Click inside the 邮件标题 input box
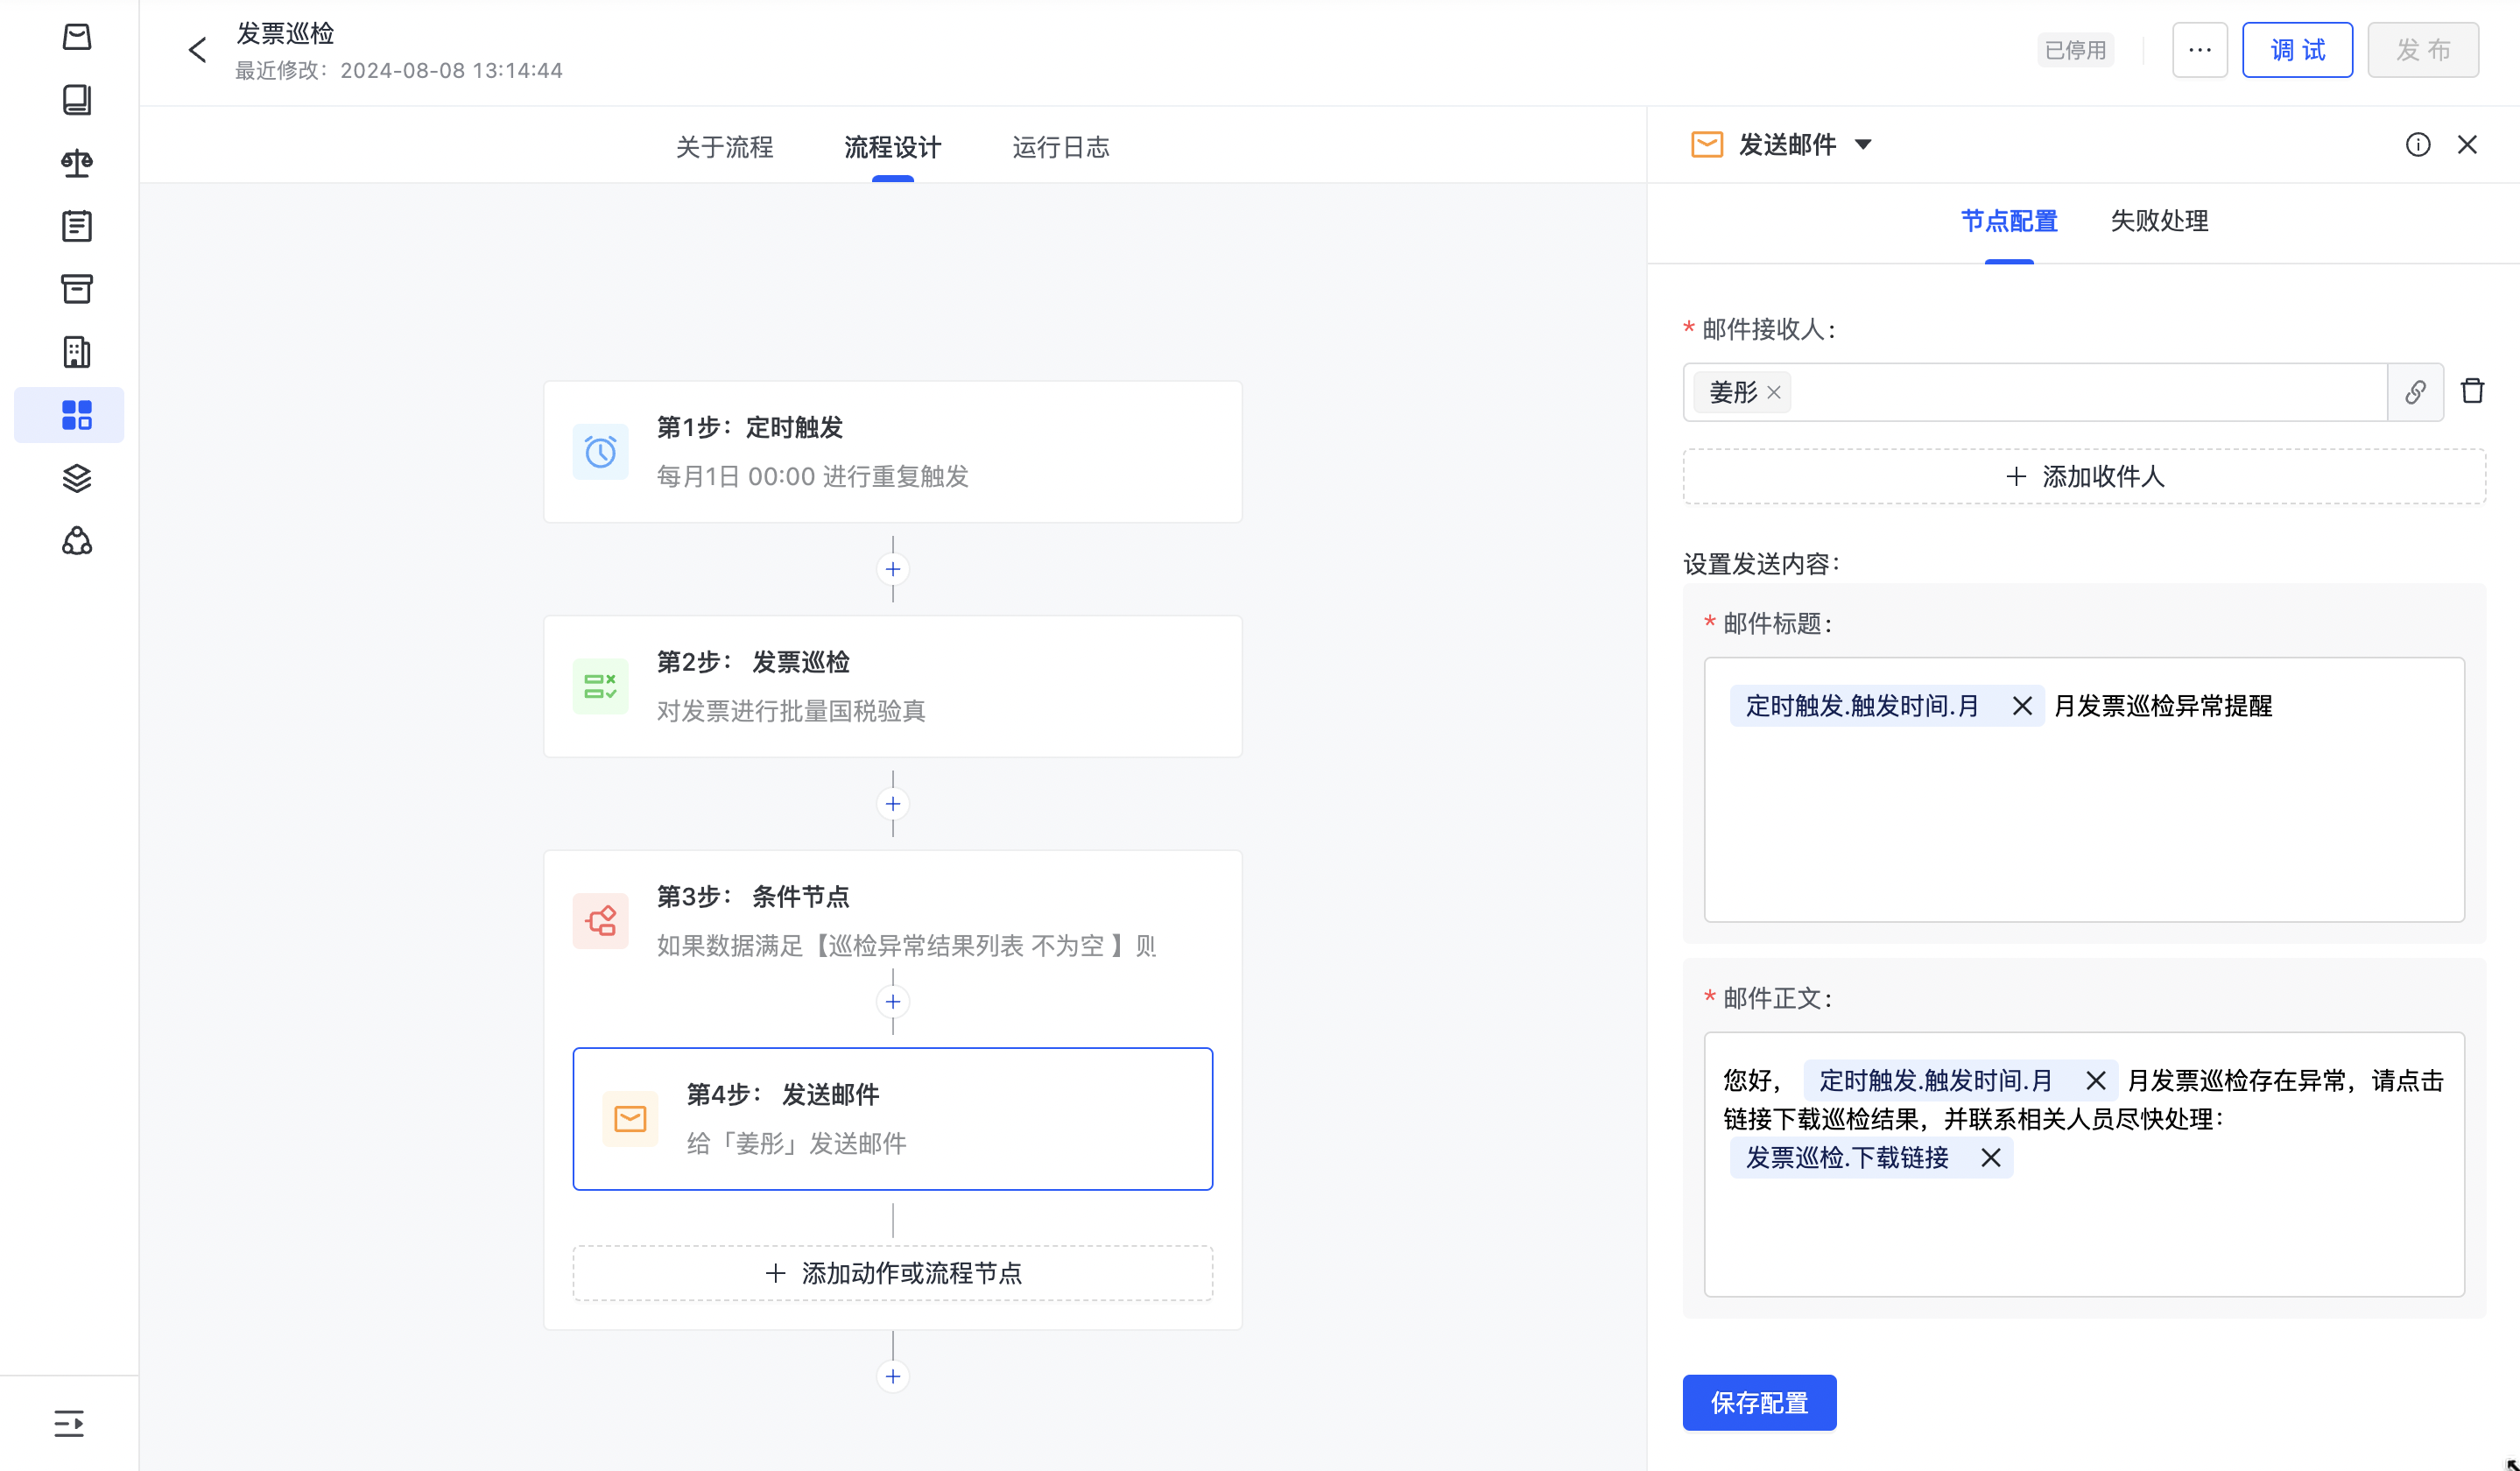Image resolution: width=2520 pixels, height=1471 pixels. [x=2083, y=790]
